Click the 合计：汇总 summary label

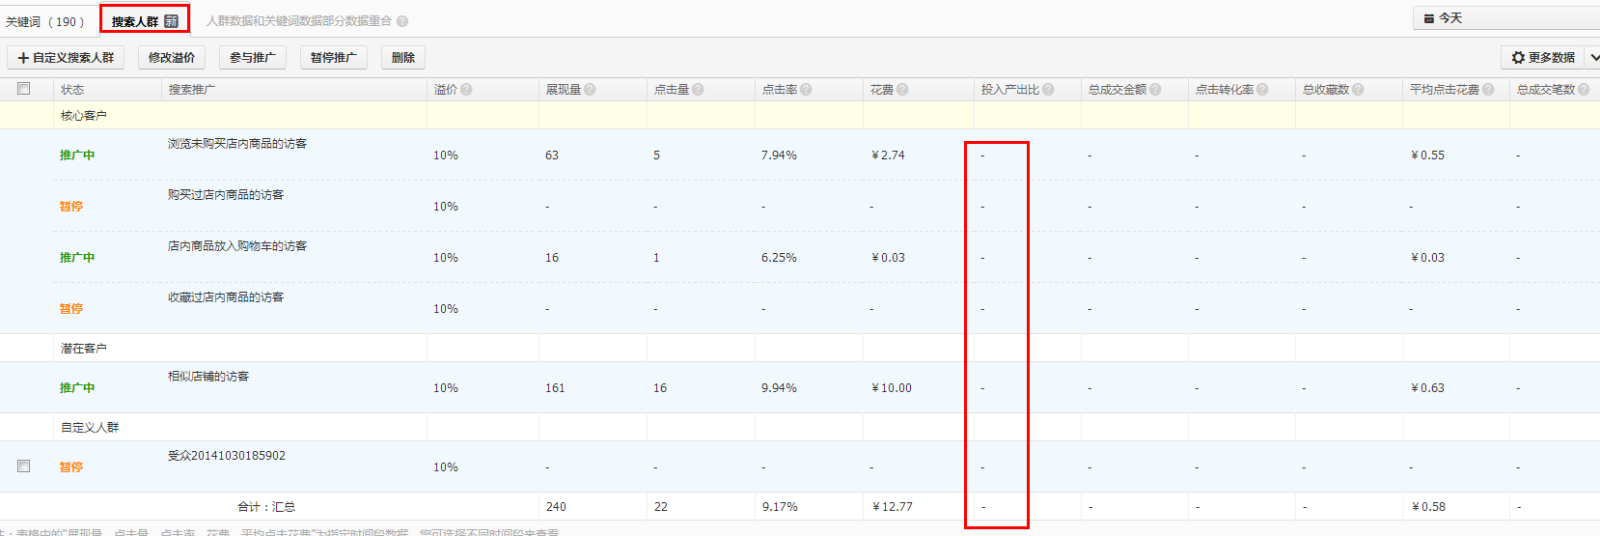pyautogui.click(x=266, y=507)
